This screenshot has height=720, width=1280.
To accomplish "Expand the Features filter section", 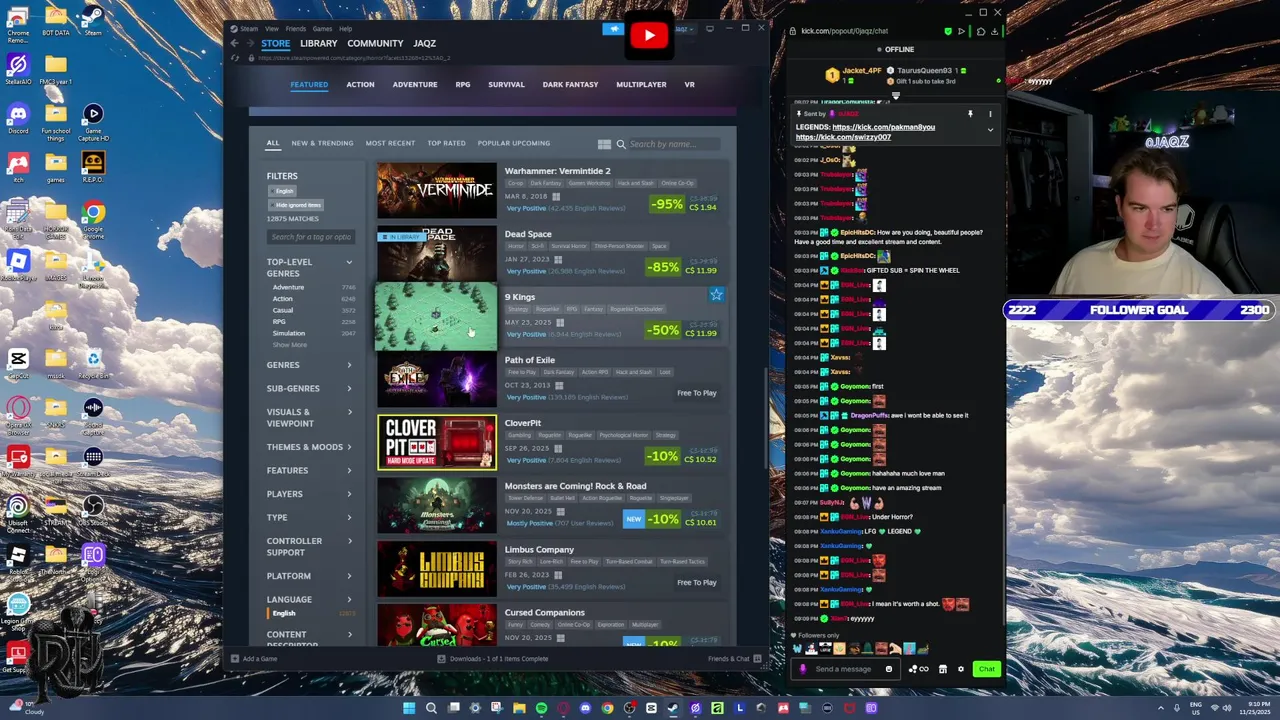I will pyautogui.click(x=309, y=470).
